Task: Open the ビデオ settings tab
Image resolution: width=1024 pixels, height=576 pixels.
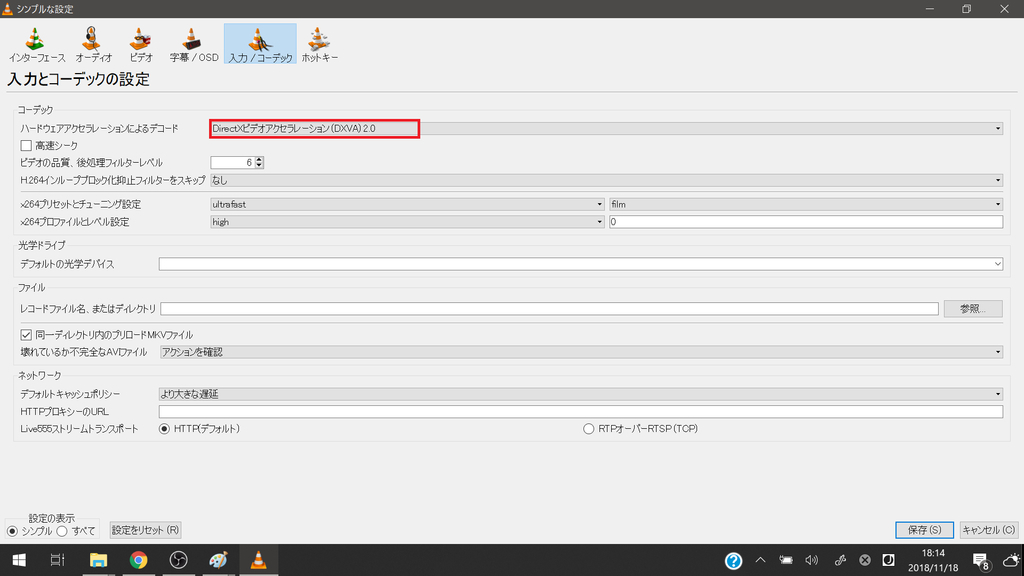Action: [x=140, y=44]
